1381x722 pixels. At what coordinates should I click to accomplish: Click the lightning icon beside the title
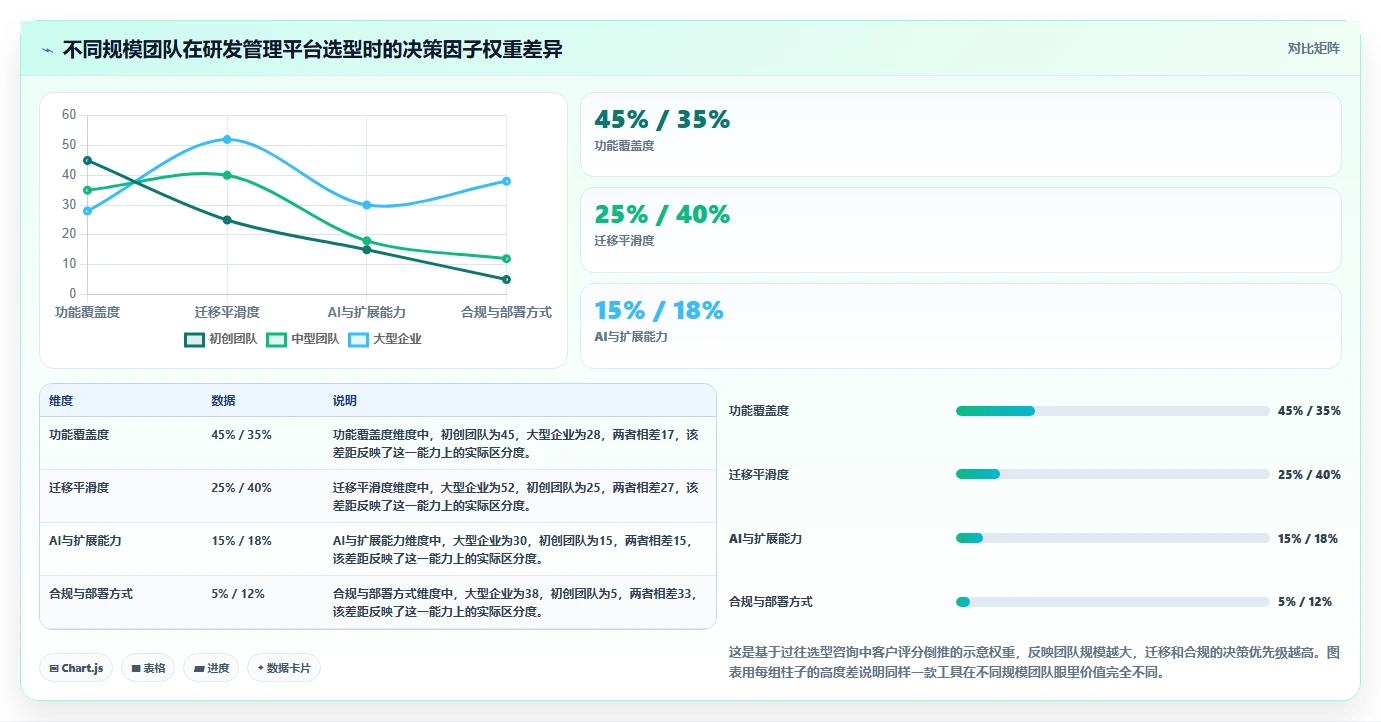click(x=48, y=50)
